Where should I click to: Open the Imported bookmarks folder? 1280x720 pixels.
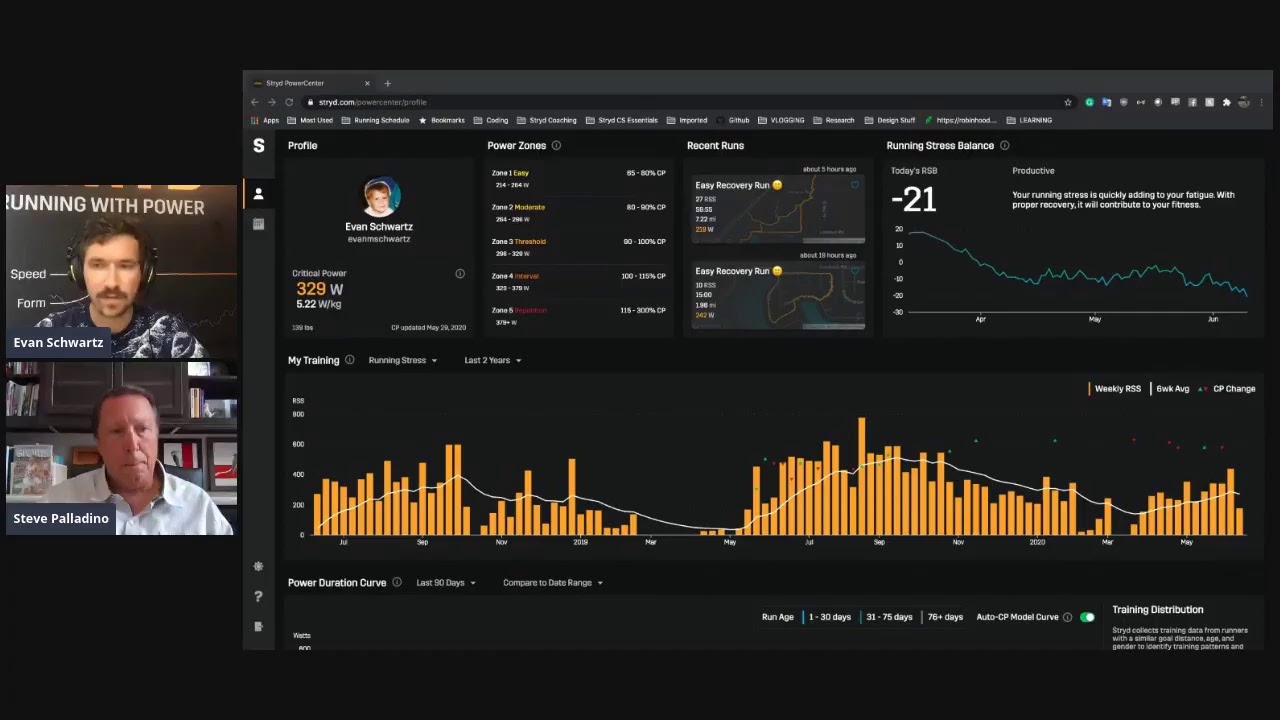point(687,120)
